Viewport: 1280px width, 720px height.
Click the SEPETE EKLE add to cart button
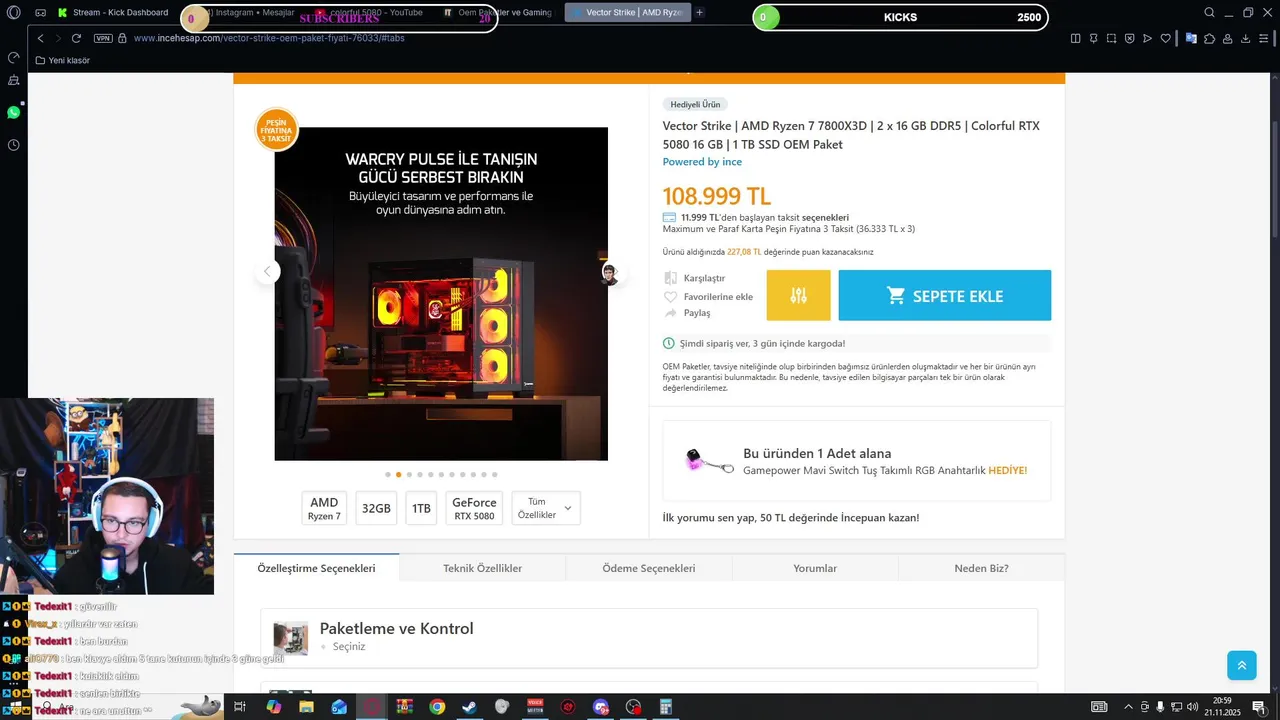[944, 295]
